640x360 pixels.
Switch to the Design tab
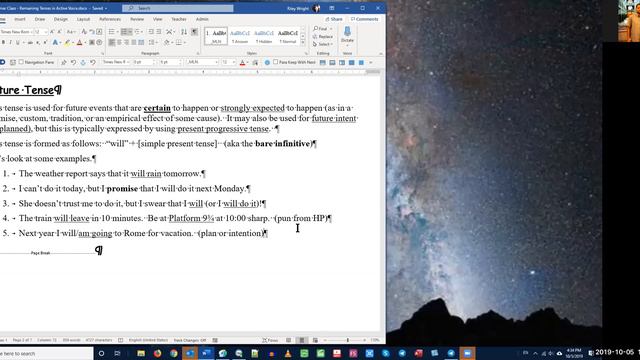point(61,19)
